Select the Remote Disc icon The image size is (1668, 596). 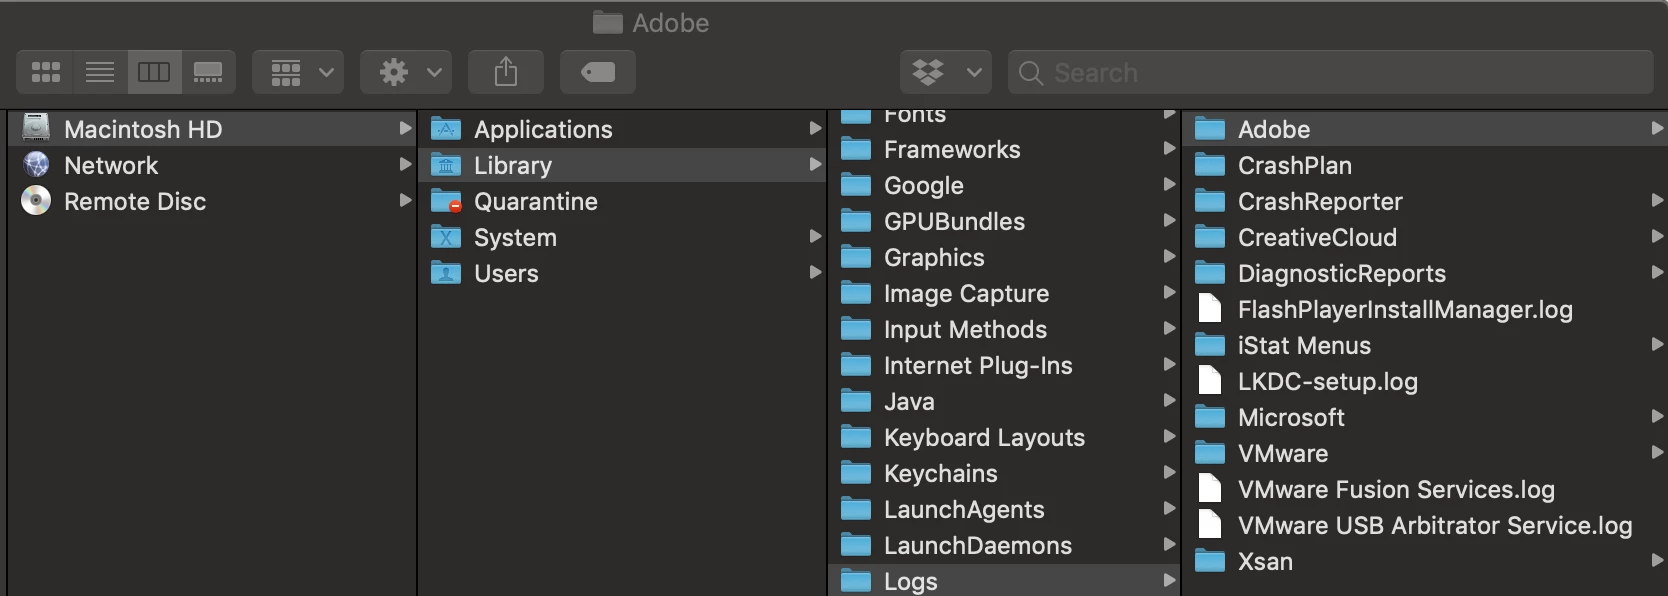coord(36,200)
